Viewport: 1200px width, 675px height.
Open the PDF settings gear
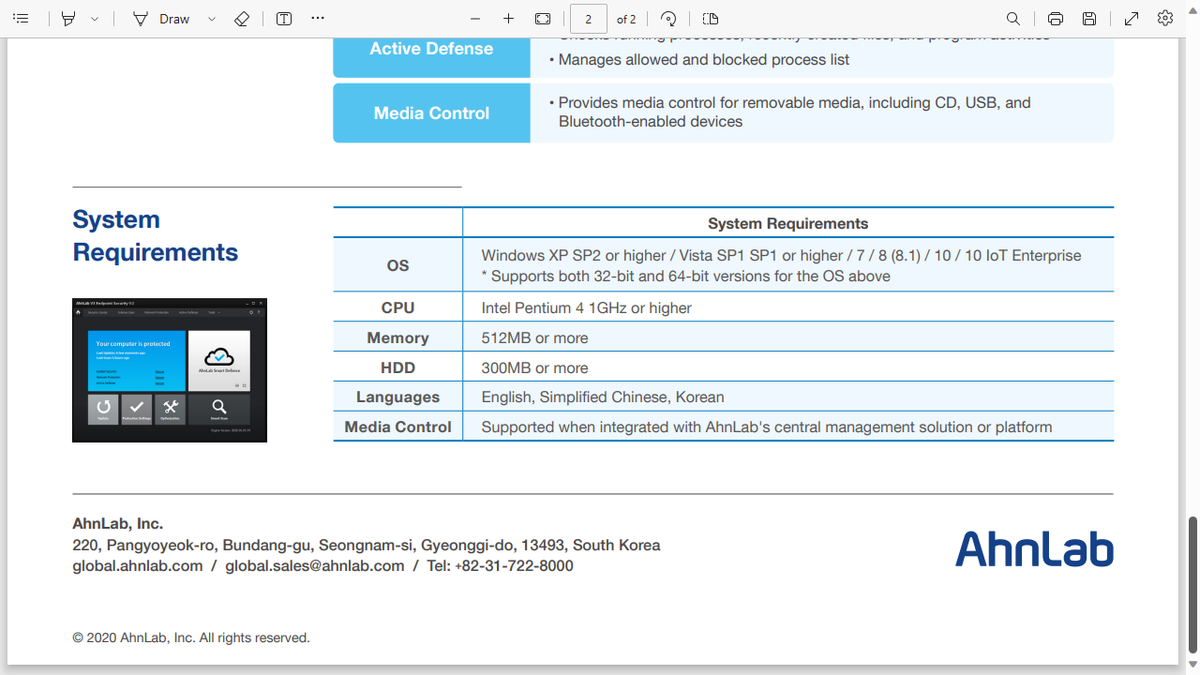[1164, 18]
